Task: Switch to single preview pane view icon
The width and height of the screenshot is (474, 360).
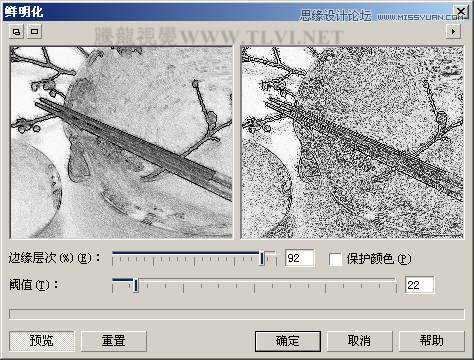Action: [34, 32]
